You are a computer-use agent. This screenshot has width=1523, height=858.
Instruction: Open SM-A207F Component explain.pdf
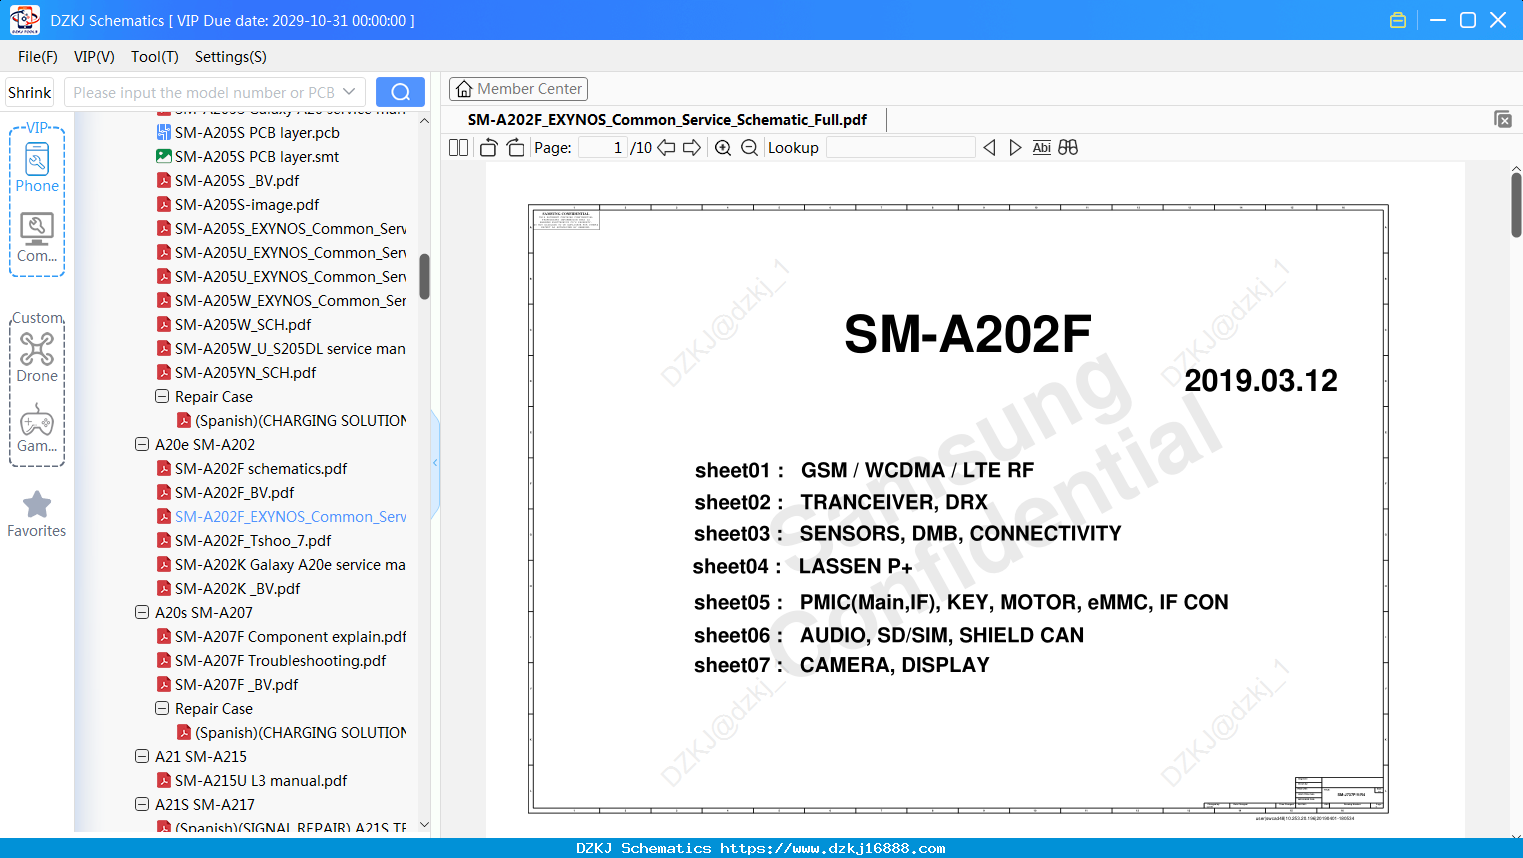(281, 636)
